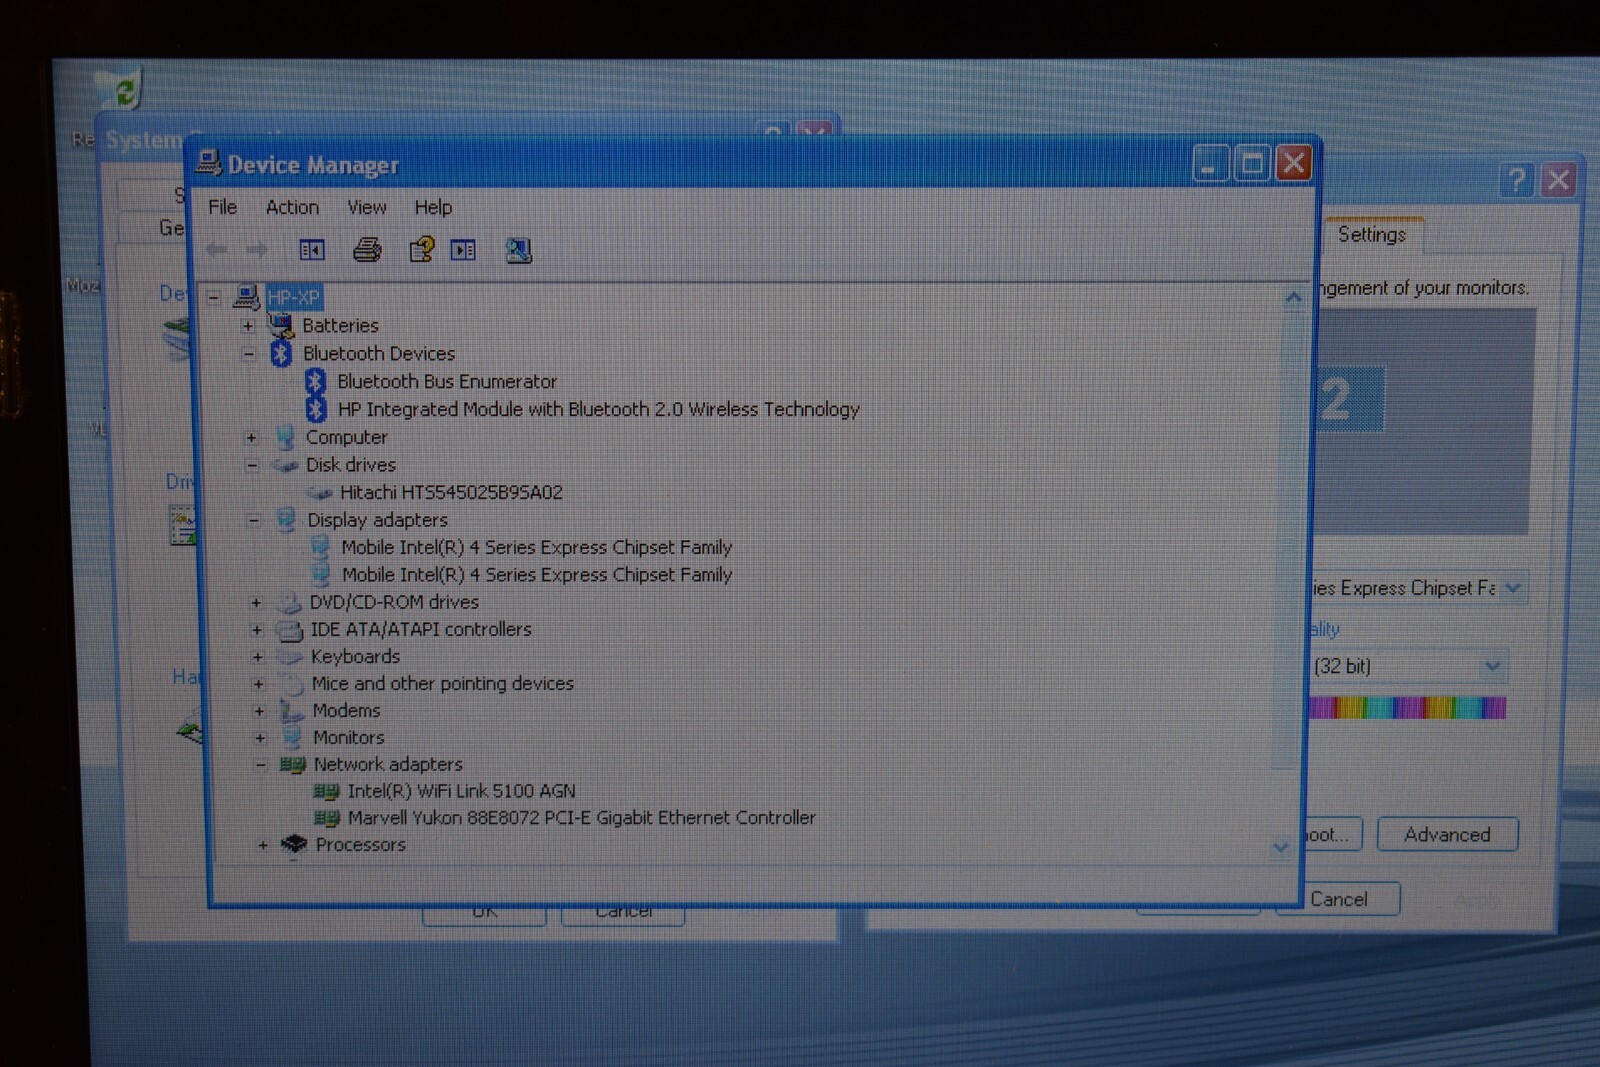
Task: Click the IDE ATA/ATAPI controllers icon
Action: (x=289, y=630)
